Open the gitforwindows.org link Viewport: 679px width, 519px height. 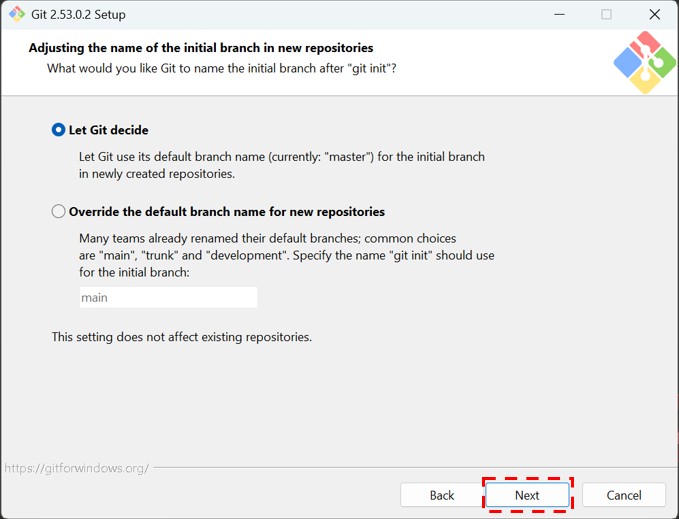point(77,468)
